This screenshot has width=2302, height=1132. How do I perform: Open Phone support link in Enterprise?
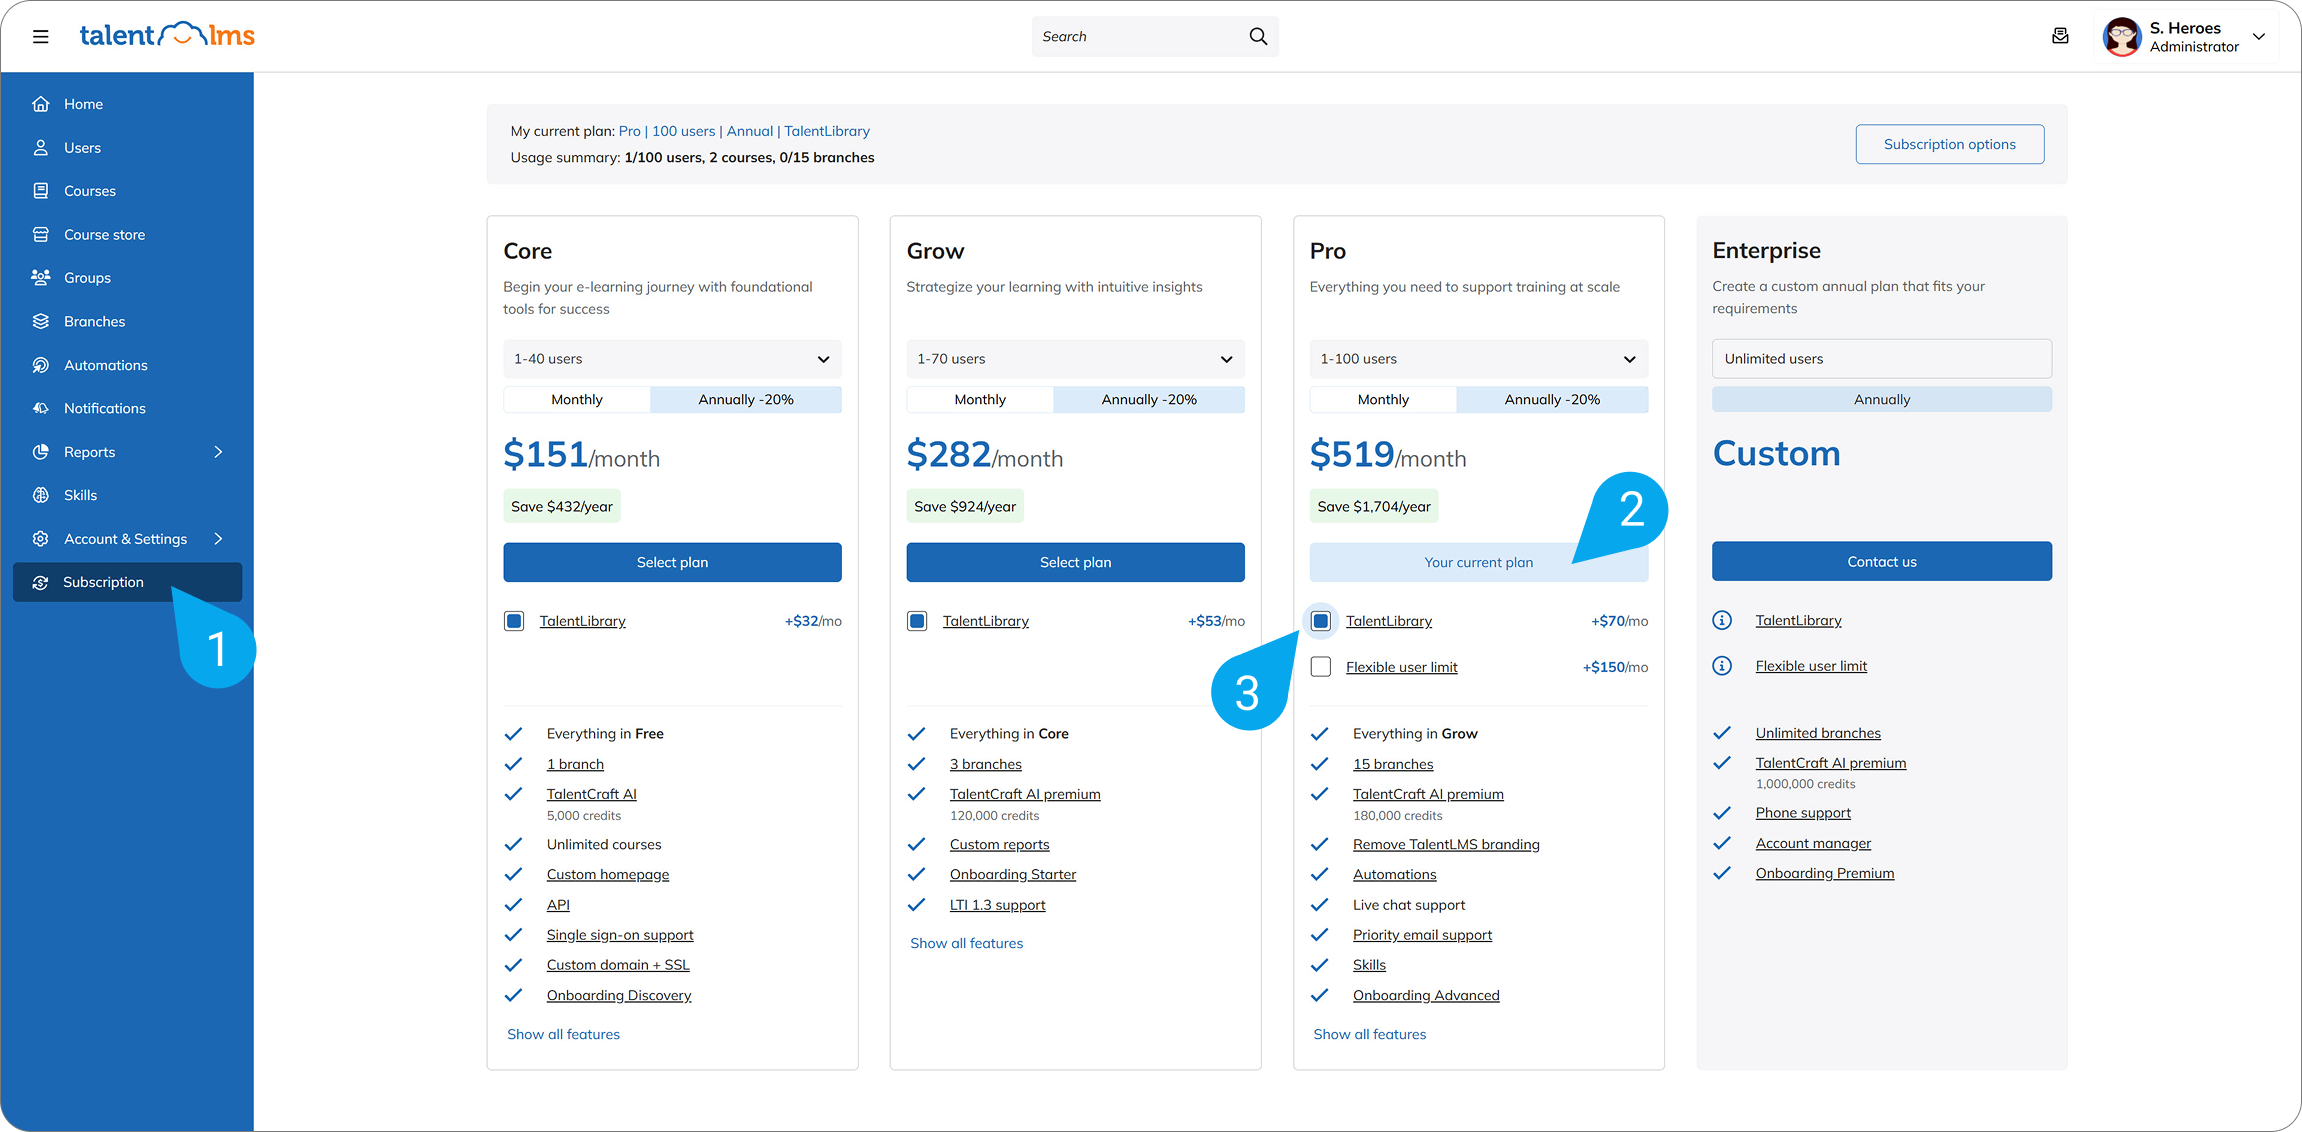click(1803, 812)
